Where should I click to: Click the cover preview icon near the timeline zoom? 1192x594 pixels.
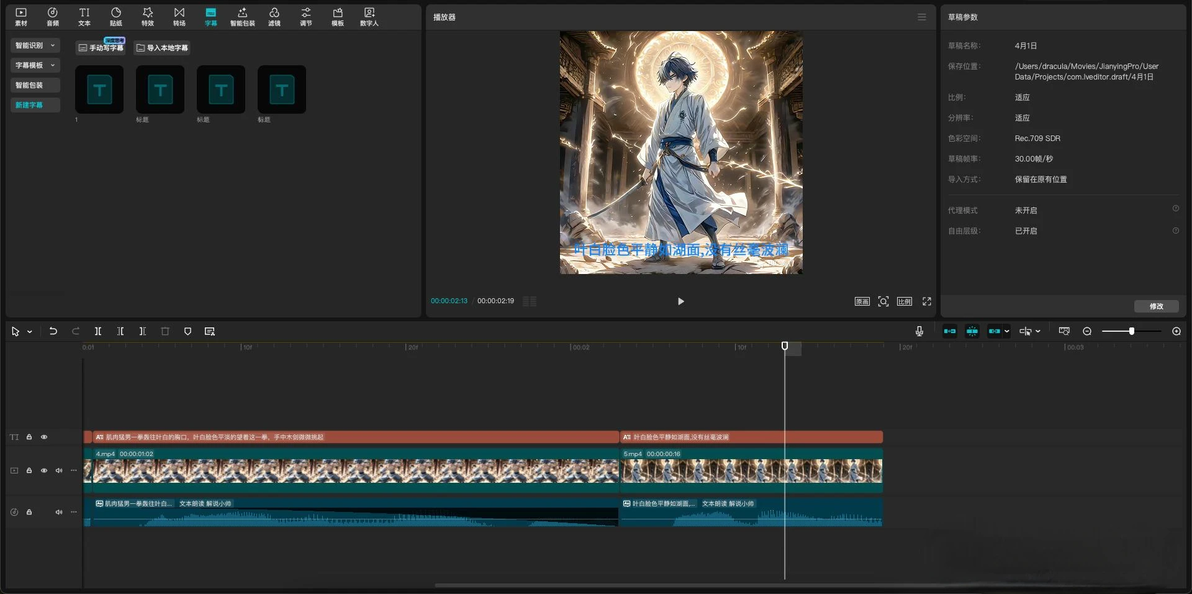(x=1064, y=332)
